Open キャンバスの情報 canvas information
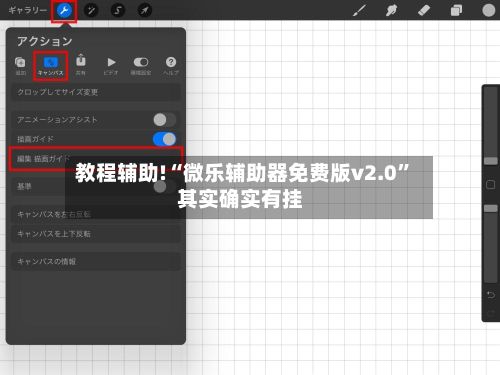Viewport: 500px width, 375px height. point(96,261)
